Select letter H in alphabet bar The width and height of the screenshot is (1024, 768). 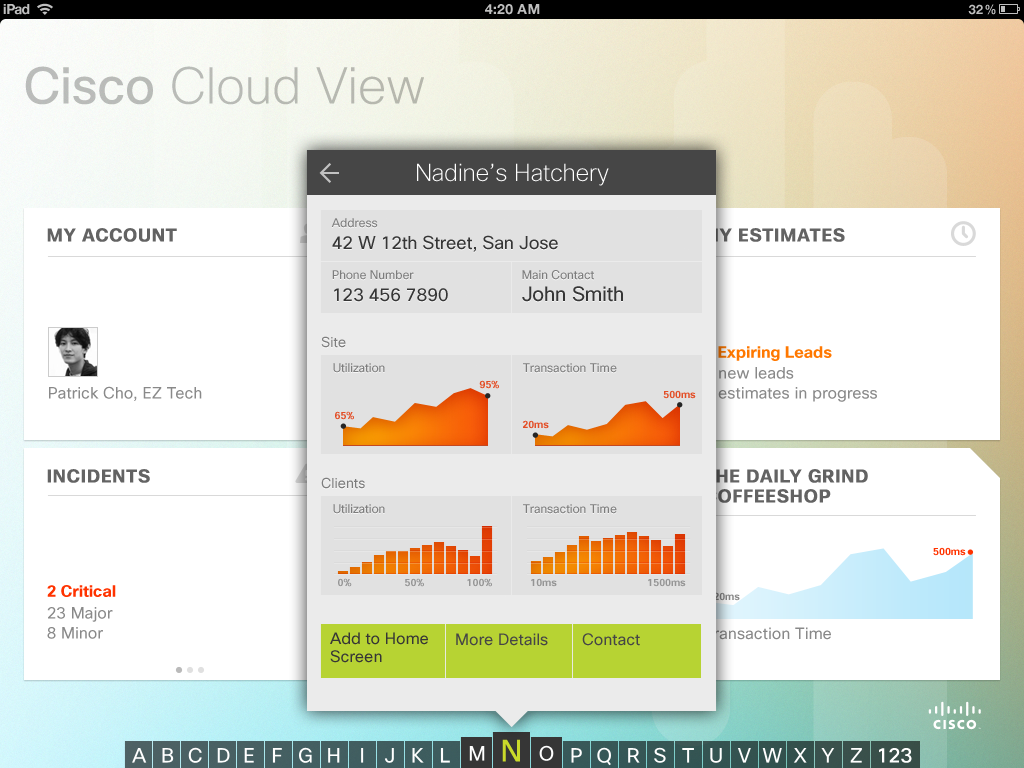[334, 756]
